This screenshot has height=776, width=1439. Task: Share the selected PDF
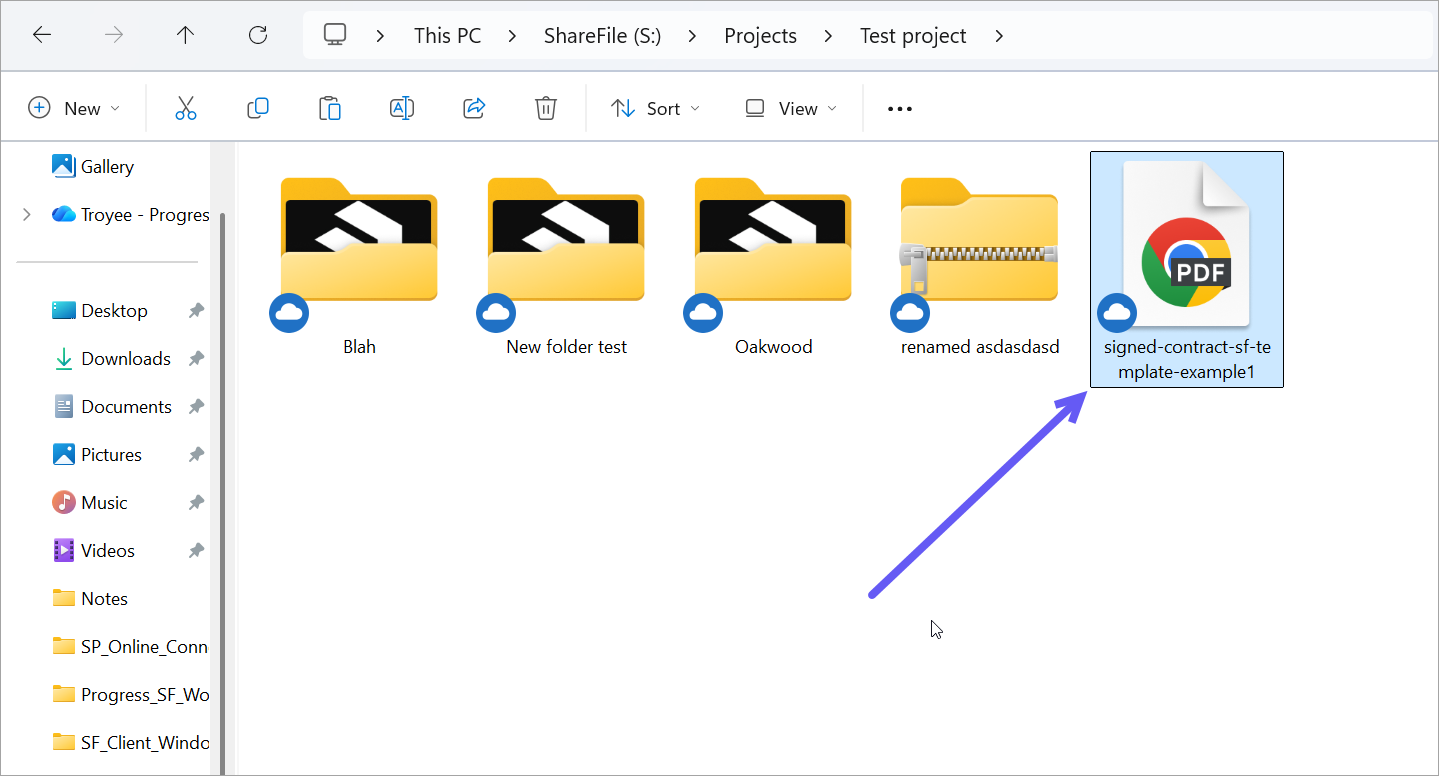pos(474,107)
